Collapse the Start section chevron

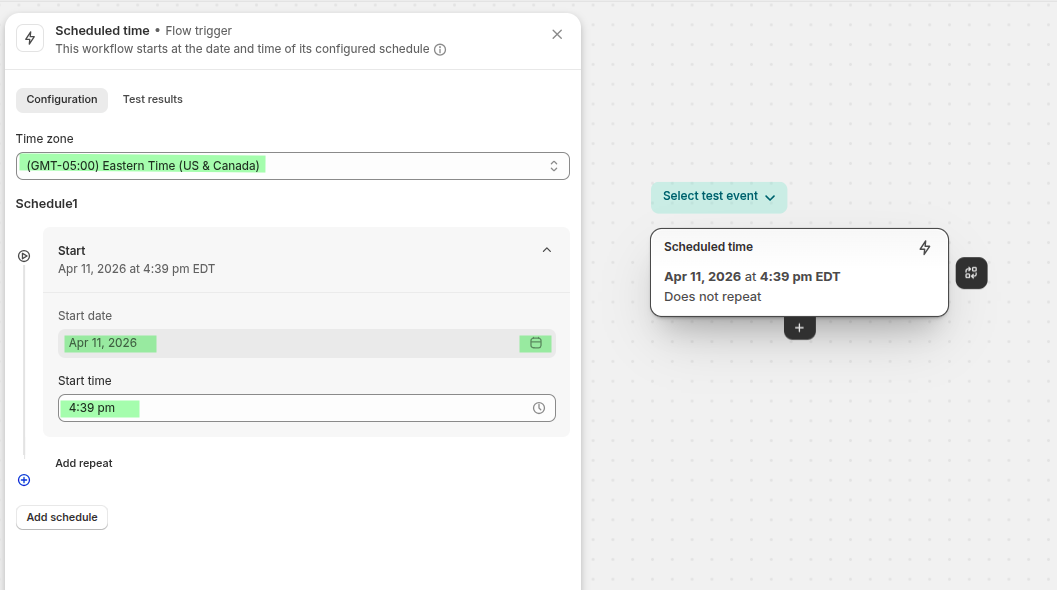[x=547, y=250]
